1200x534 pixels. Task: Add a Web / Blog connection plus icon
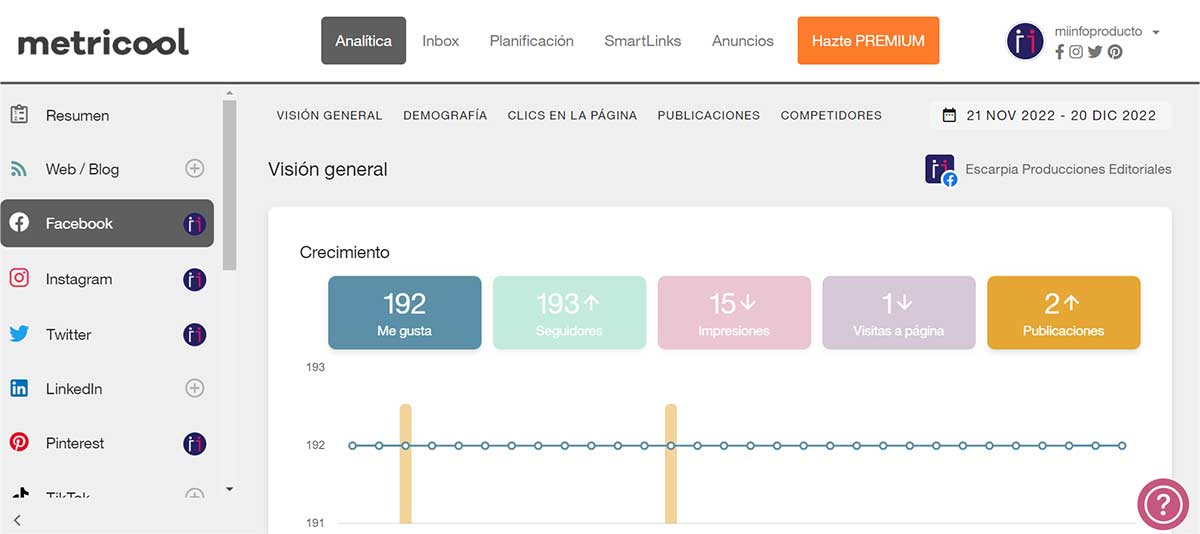pyautogui.click(x=195, y=169)
